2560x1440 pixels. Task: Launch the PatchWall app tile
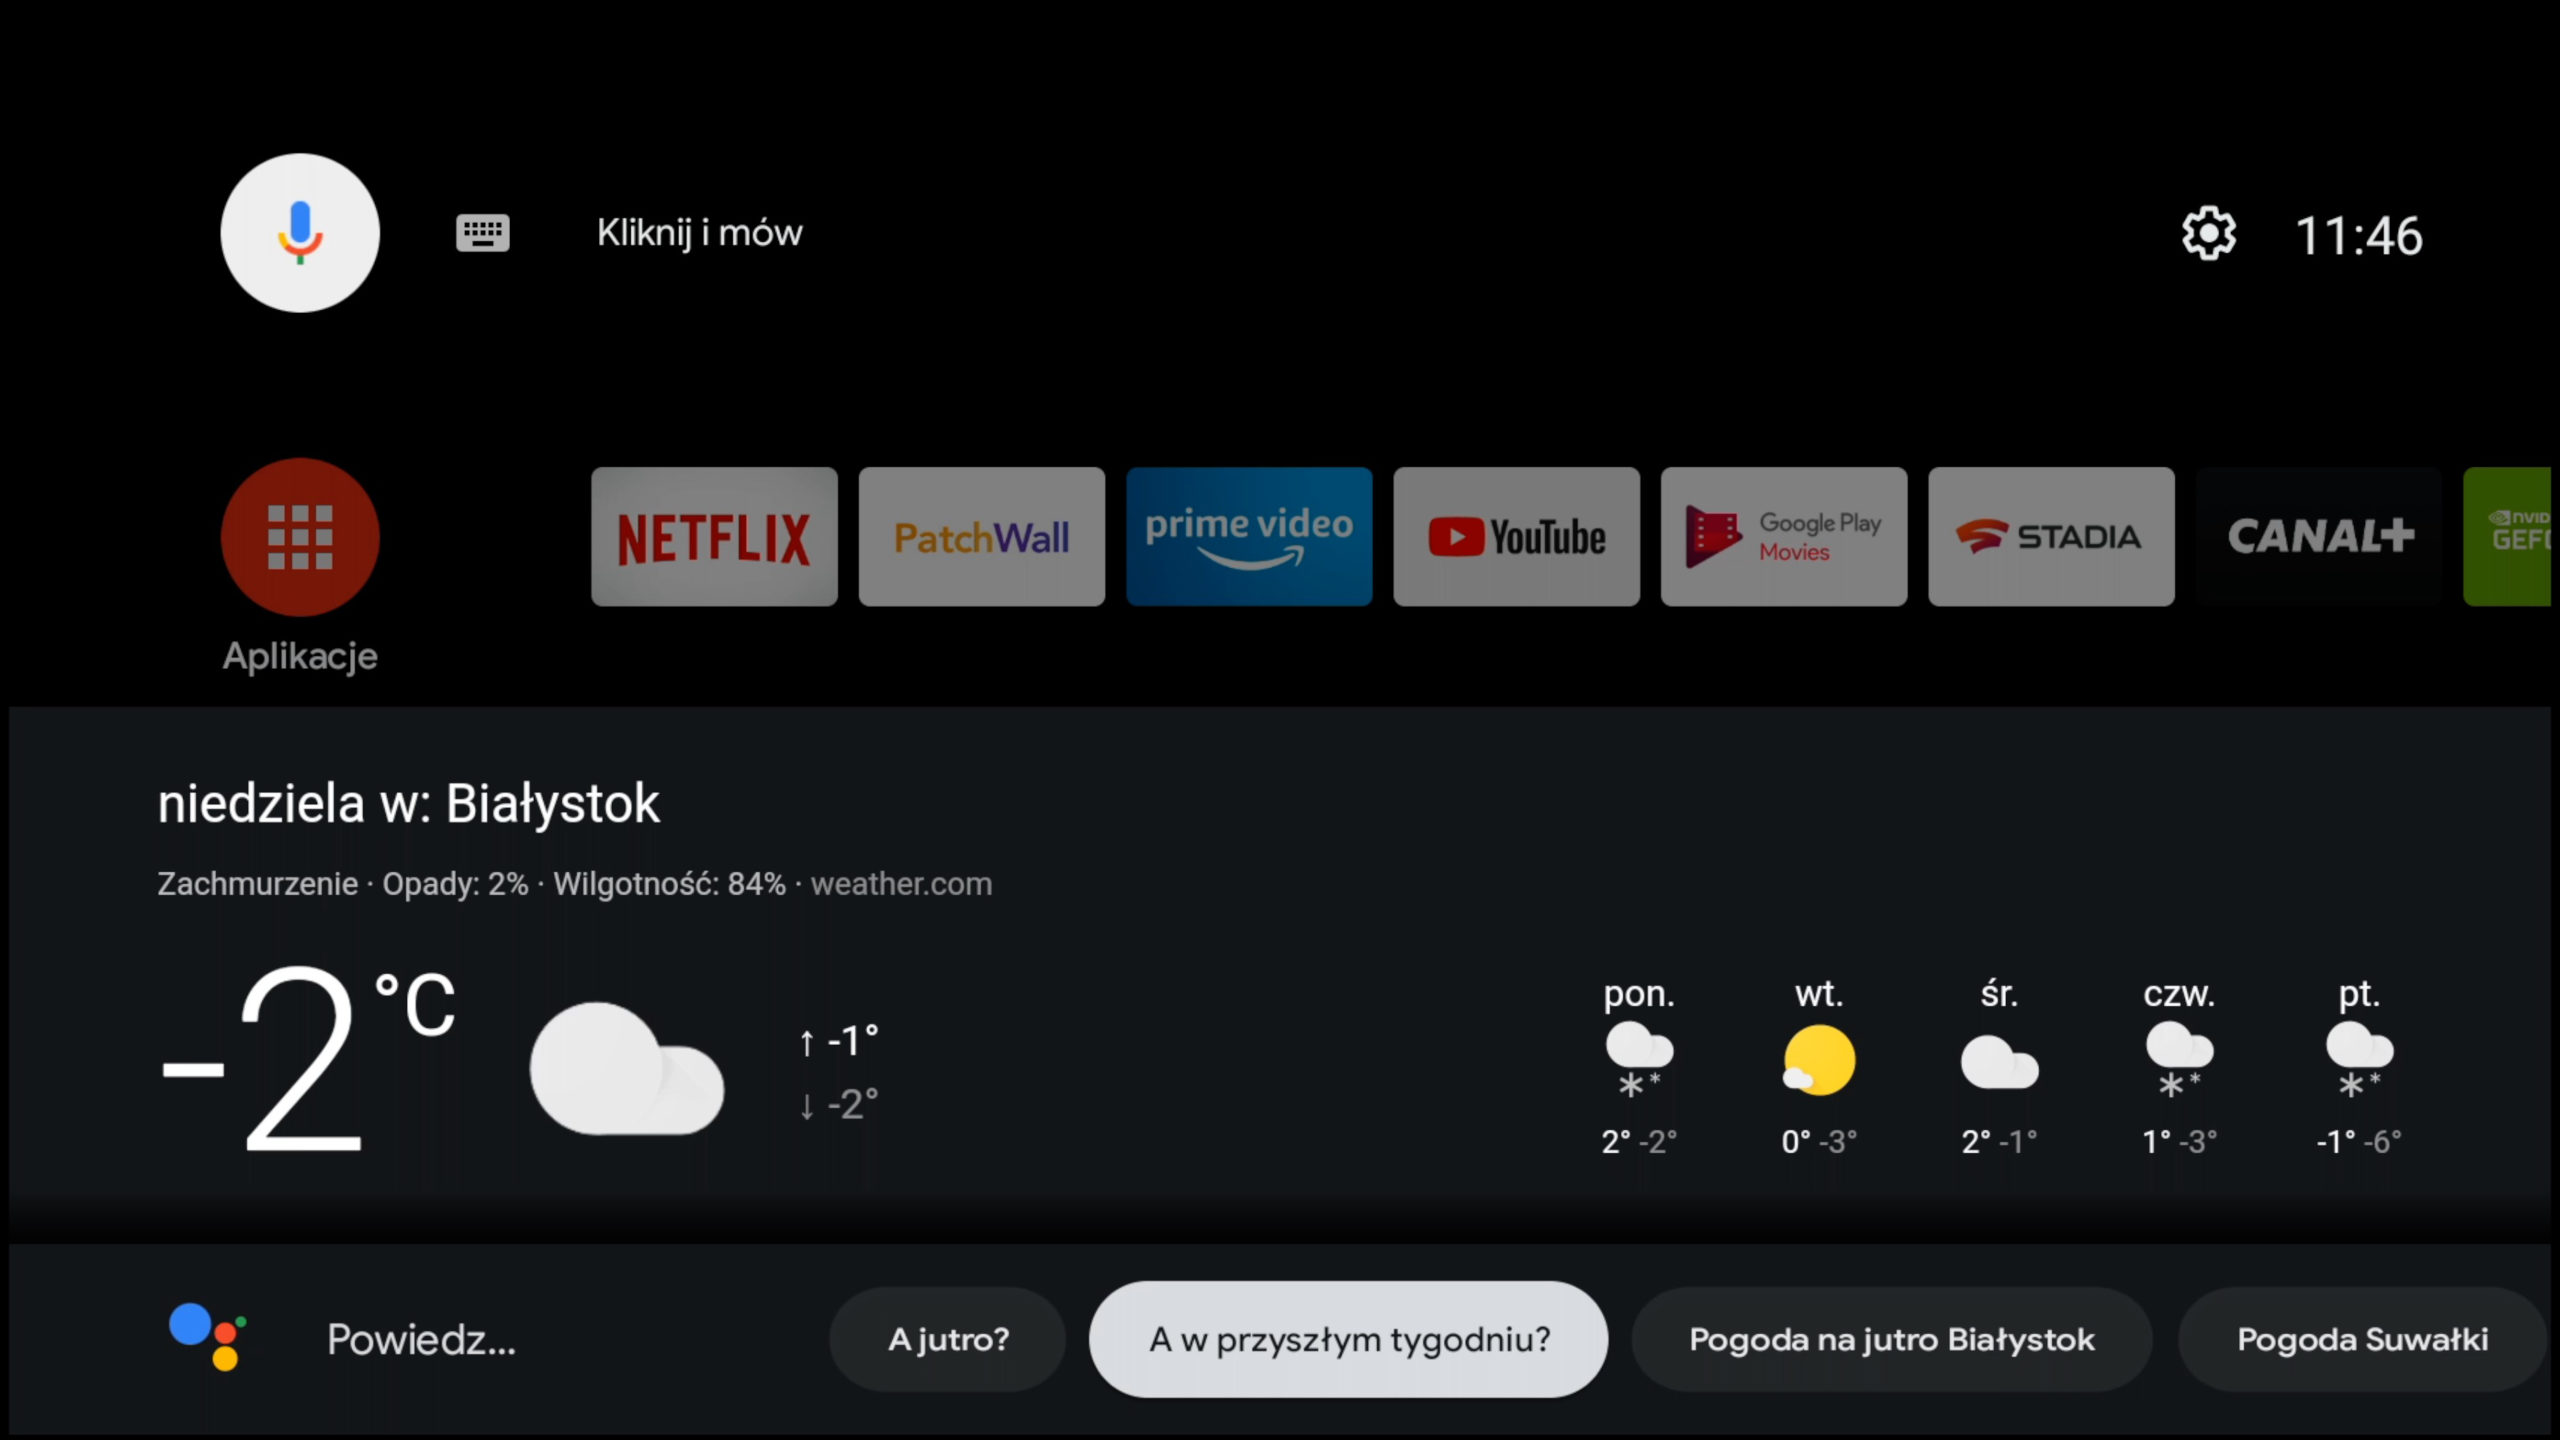click(x=982, y=537)
